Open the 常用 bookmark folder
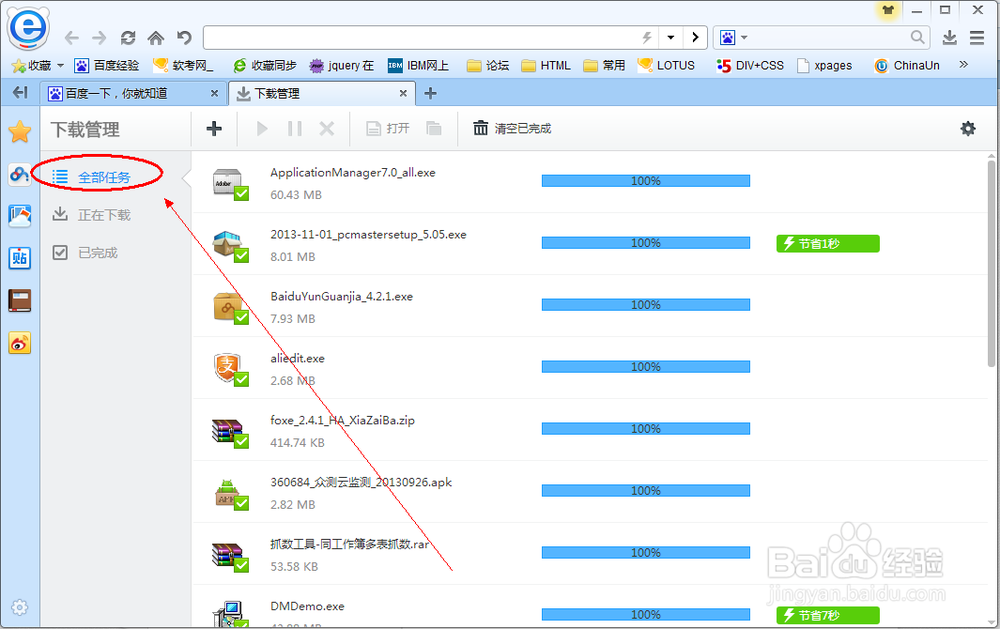 [x=605, y=66]
